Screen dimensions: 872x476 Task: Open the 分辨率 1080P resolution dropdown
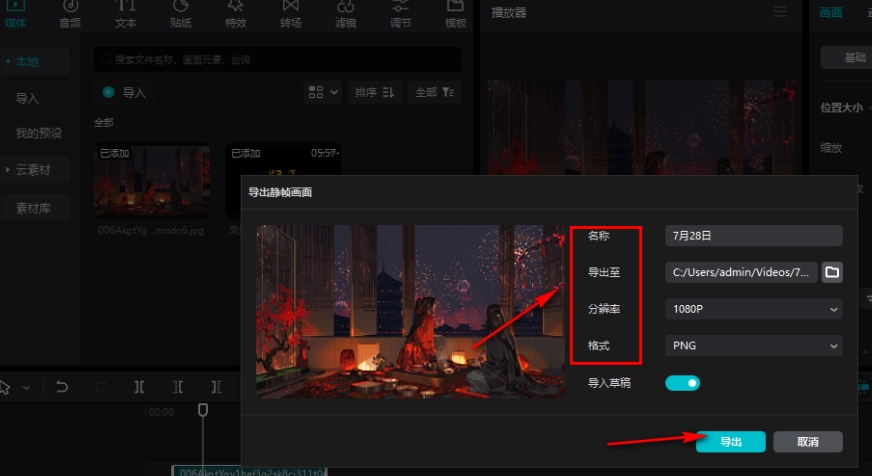754,309
